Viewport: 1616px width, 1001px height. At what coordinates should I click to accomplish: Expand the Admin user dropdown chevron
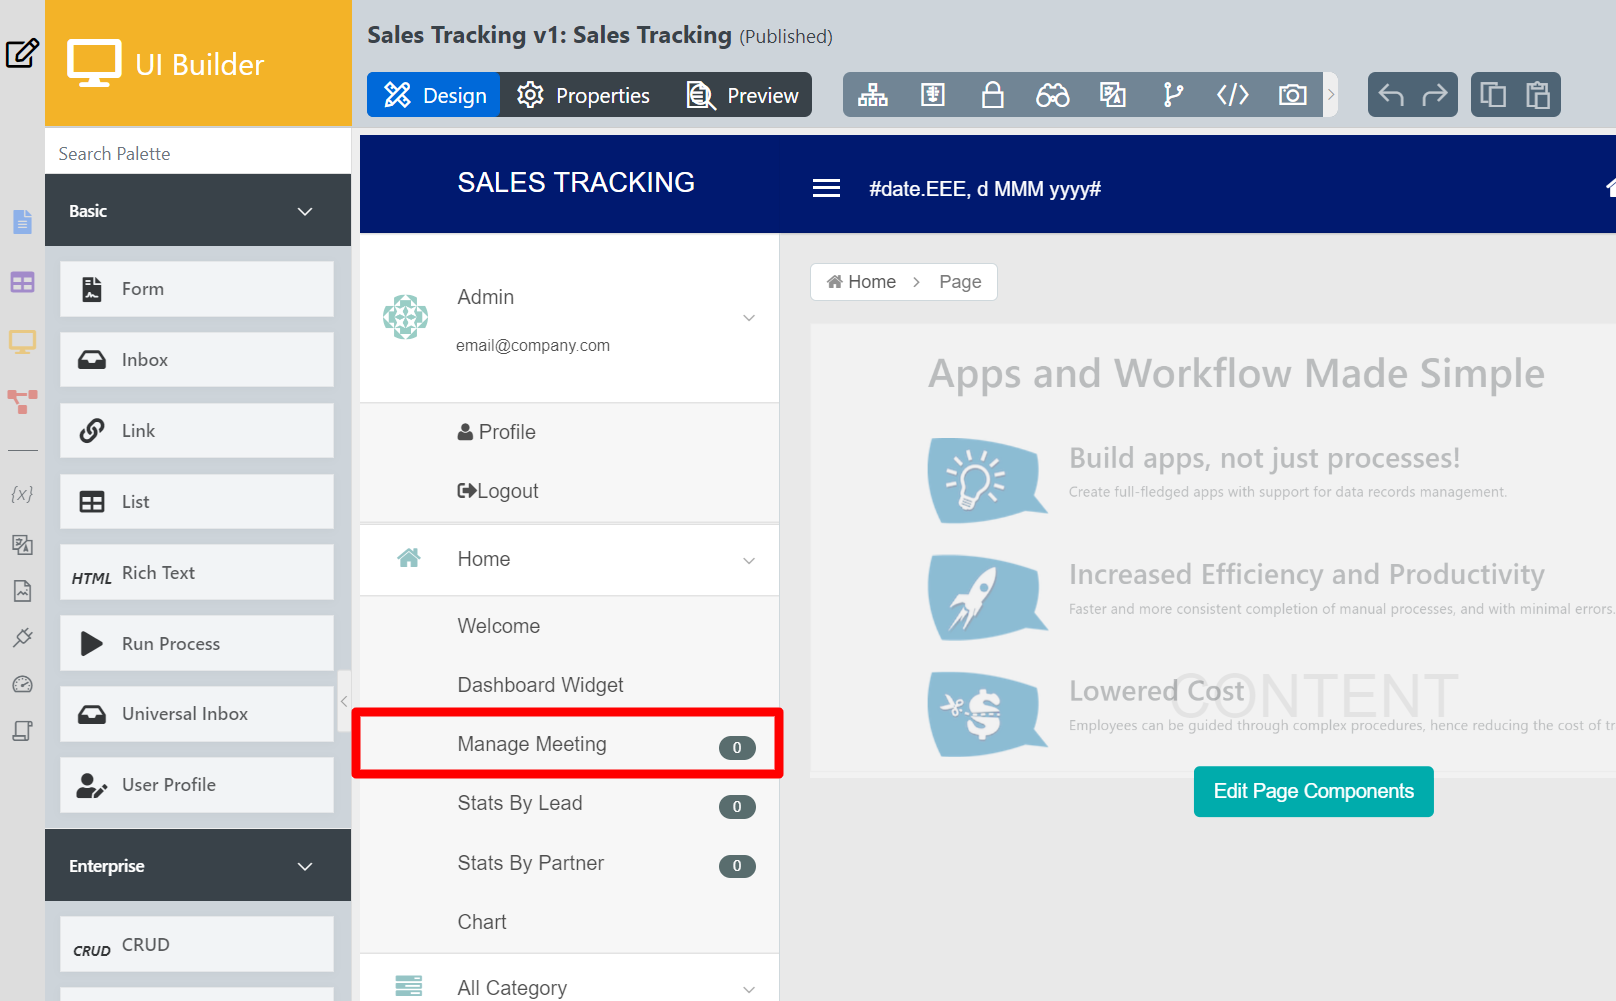click(749, 318)
